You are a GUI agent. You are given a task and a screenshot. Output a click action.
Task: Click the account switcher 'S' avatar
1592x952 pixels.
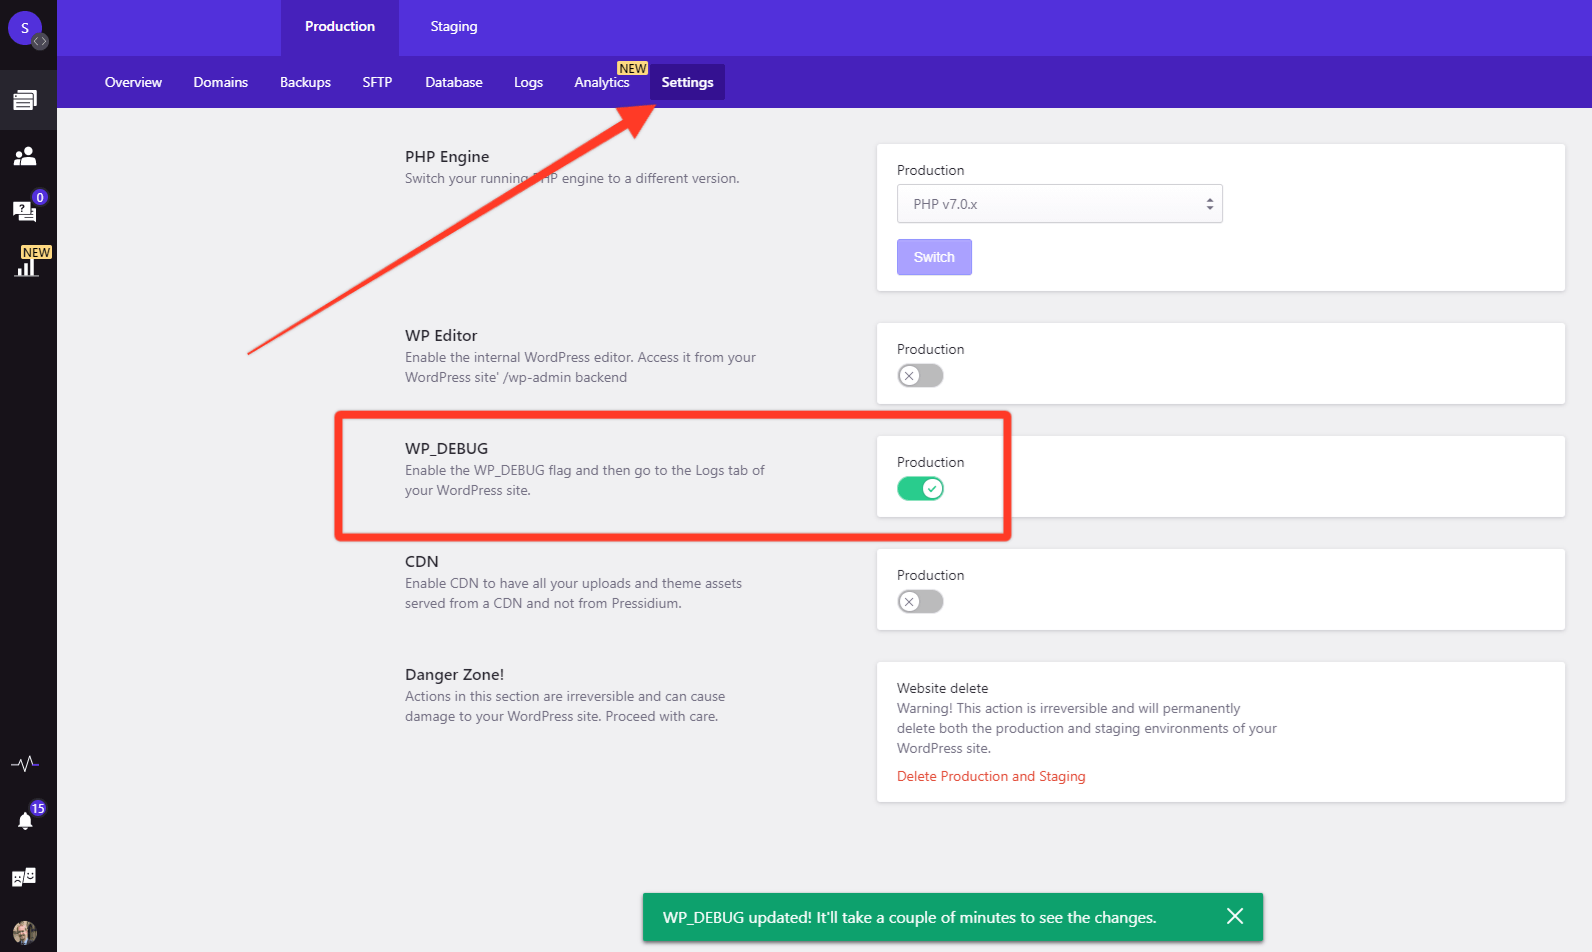point(25,28)
